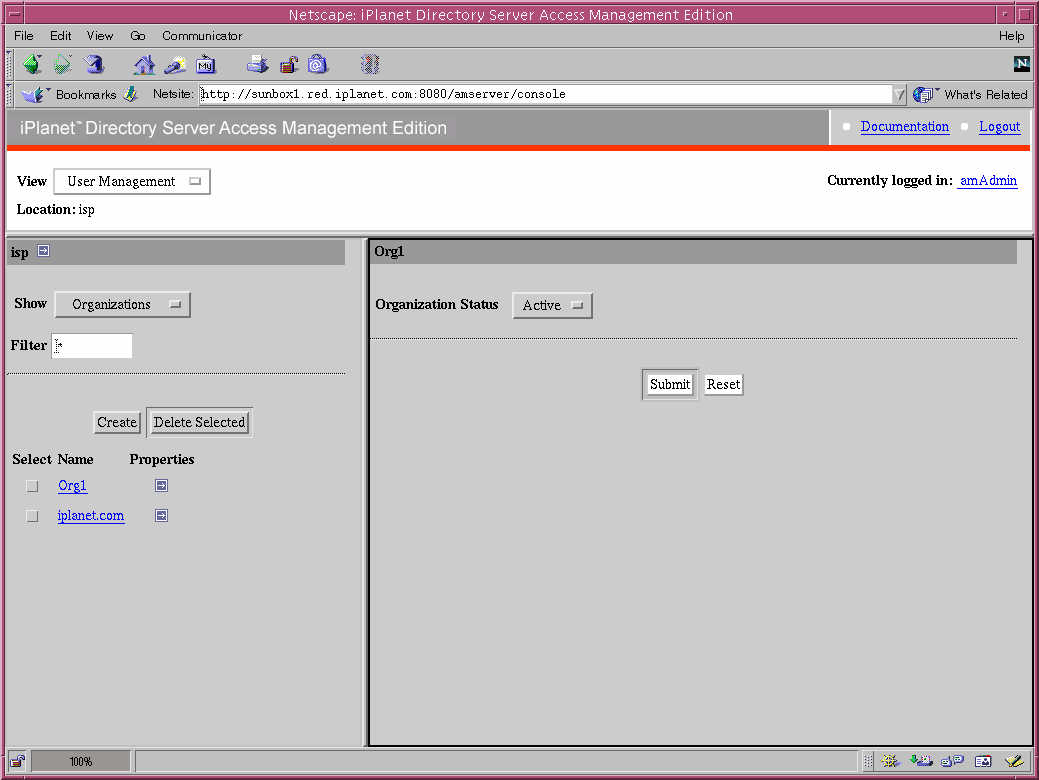Click the Logout link

coord(999,127)
